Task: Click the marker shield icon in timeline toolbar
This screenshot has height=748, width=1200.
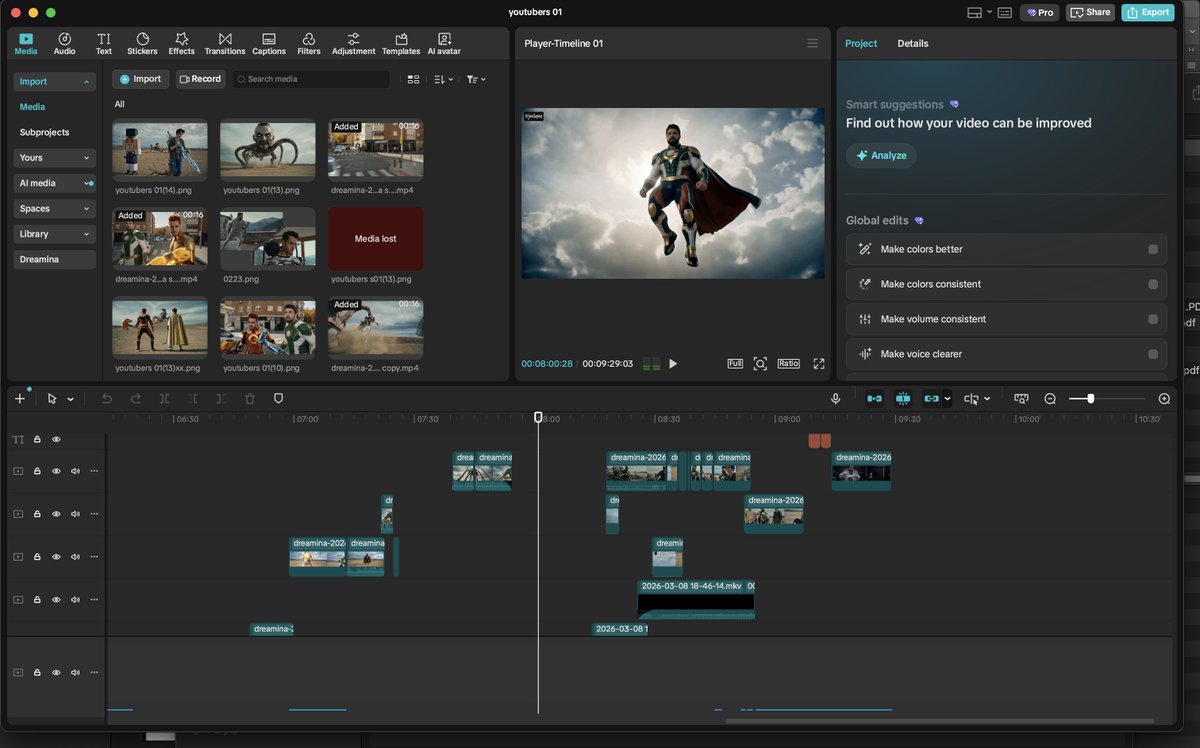Action: (x=279, y=398)
